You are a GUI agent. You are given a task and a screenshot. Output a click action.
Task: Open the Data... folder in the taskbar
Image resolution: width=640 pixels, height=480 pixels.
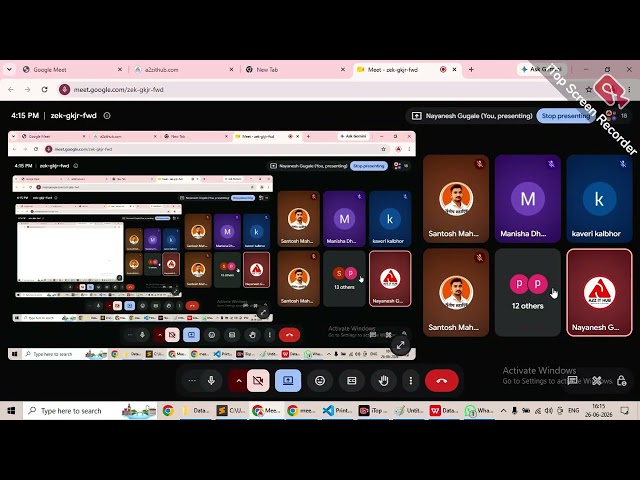tap(196, 411)
